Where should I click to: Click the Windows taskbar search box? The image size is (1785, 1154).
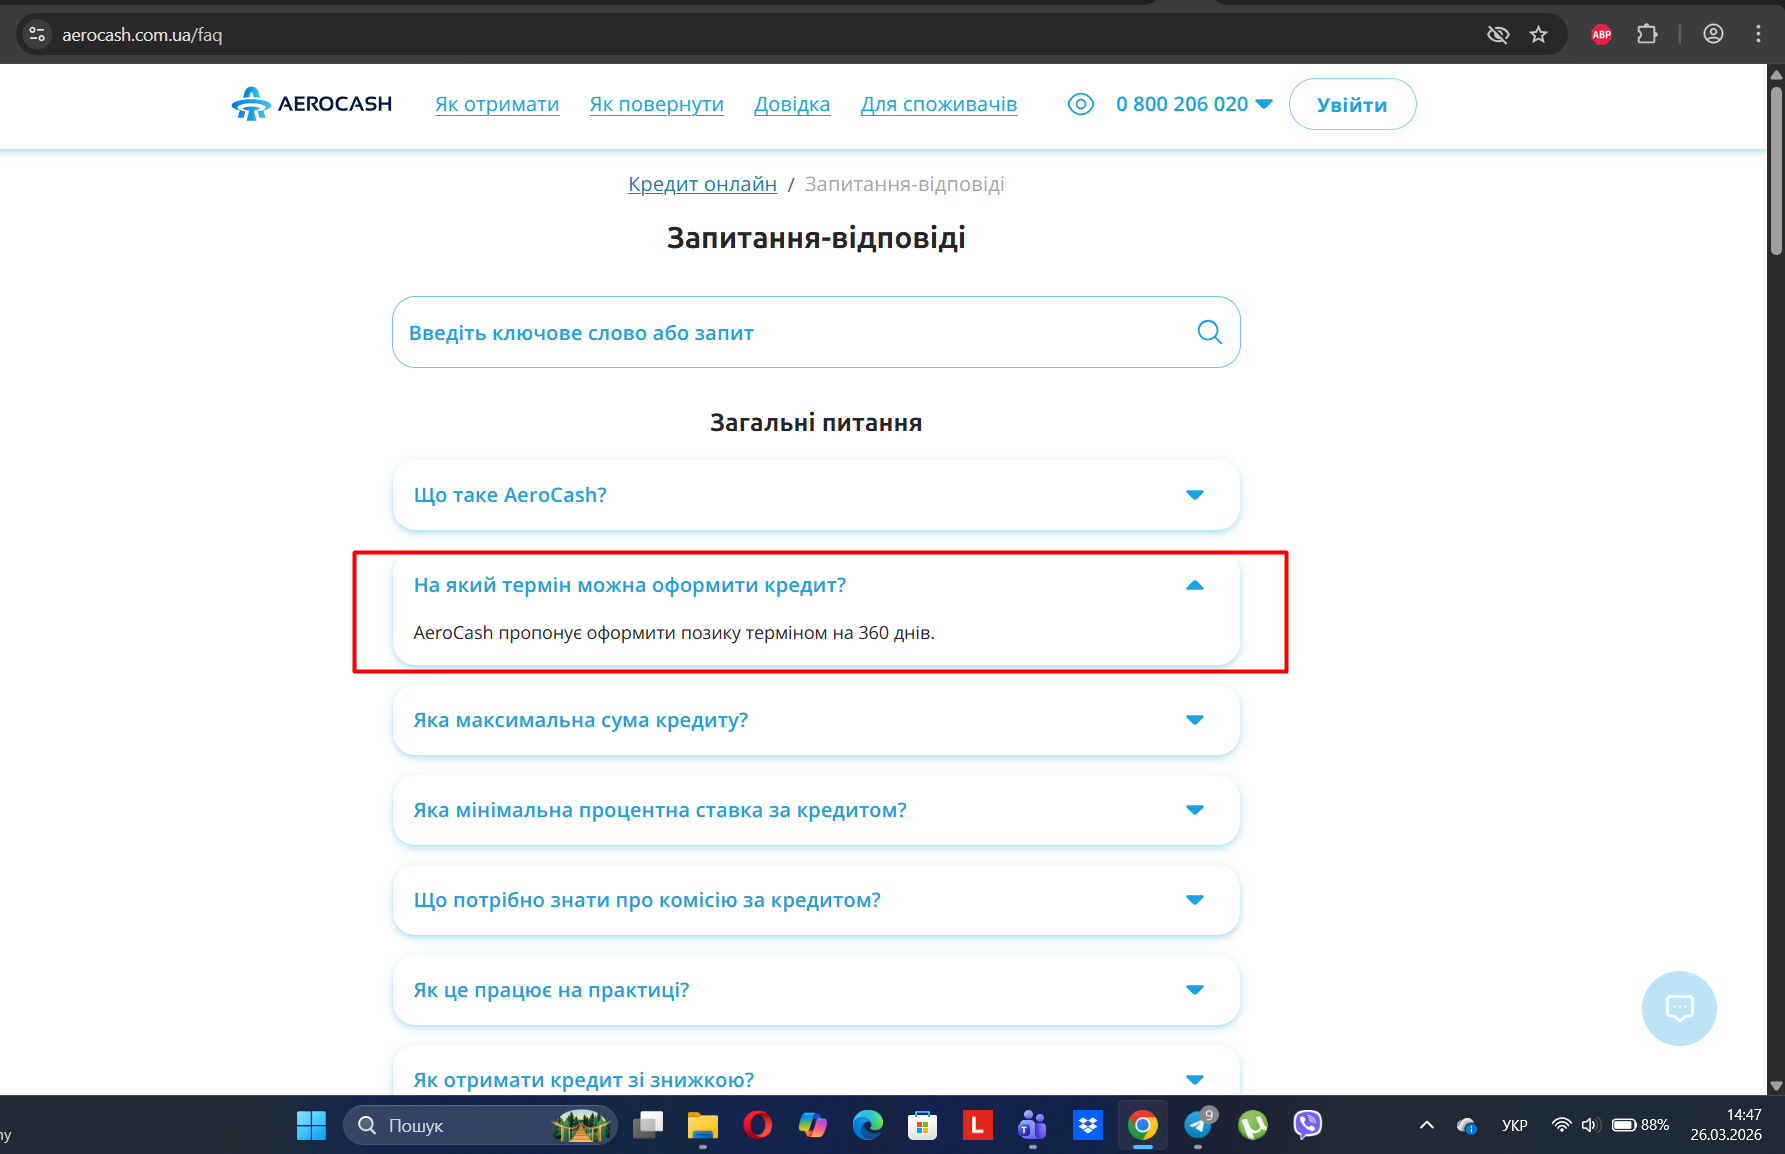tap(480, 1125)
